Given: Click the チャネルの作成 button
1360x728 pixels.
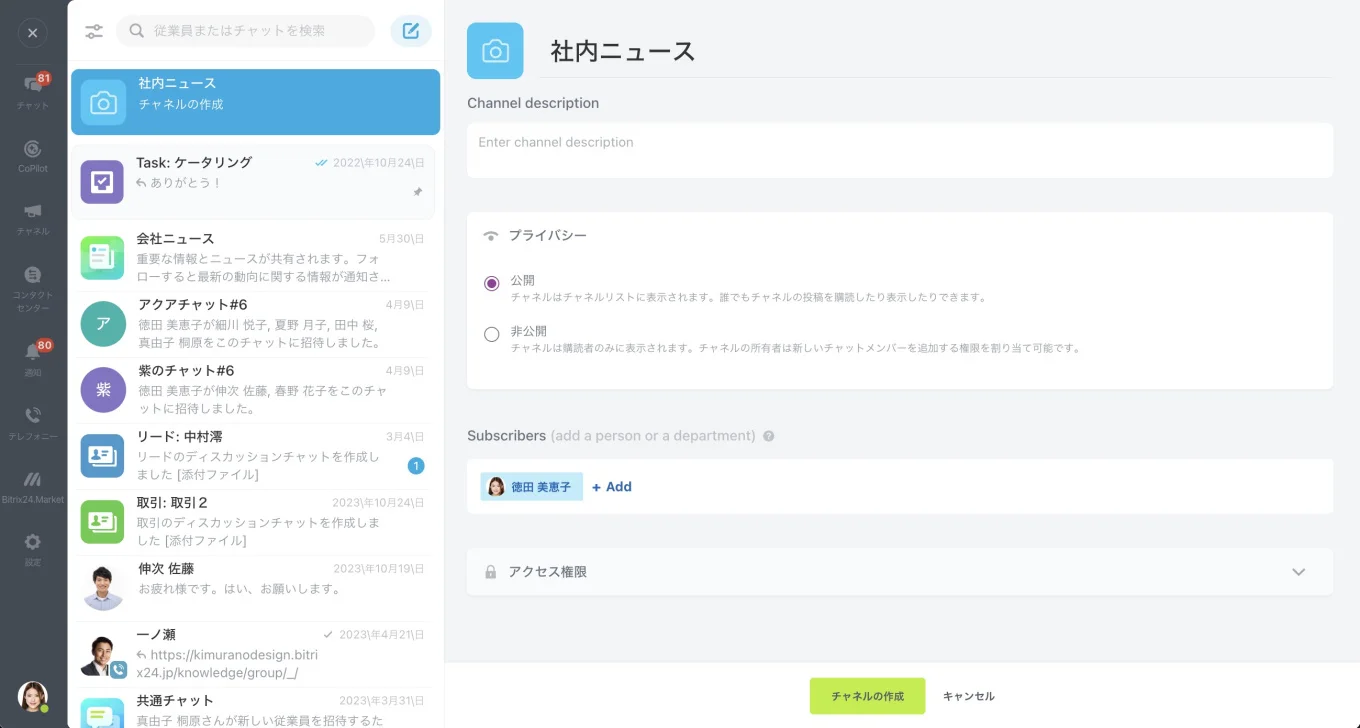Looking at the screenshot, I should (867, 696).
